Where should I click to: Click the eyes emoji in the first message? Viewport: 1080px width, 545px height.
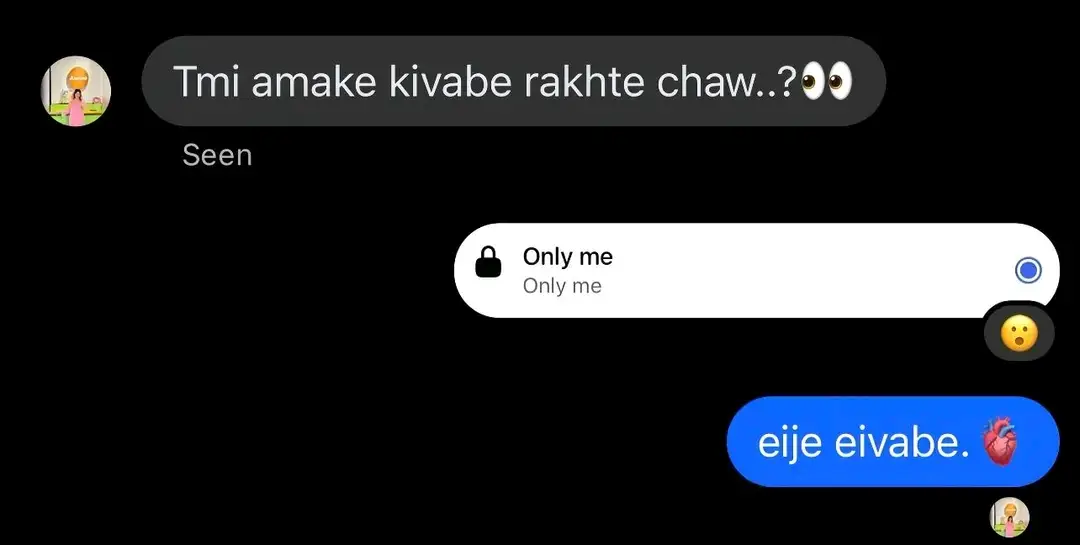coord(827,81)
